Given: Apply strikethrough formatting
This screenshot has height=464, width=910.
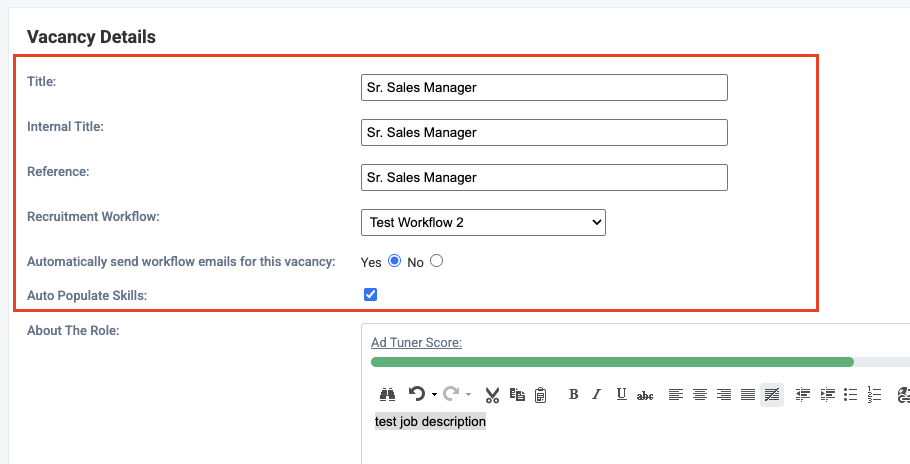Looking at the screenshot, I should click(x=645, y=395).
